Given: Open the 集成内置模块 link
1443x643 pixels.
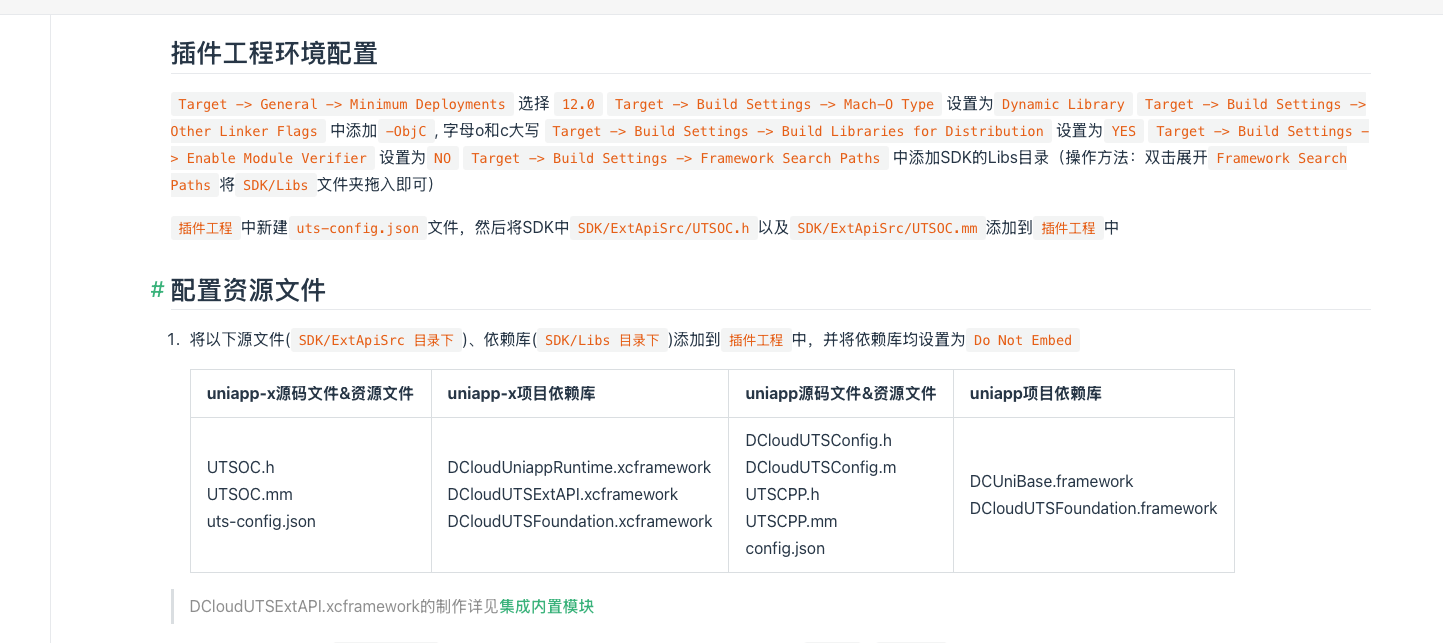Looking at the screenshot, I should (x=546, y=606).
